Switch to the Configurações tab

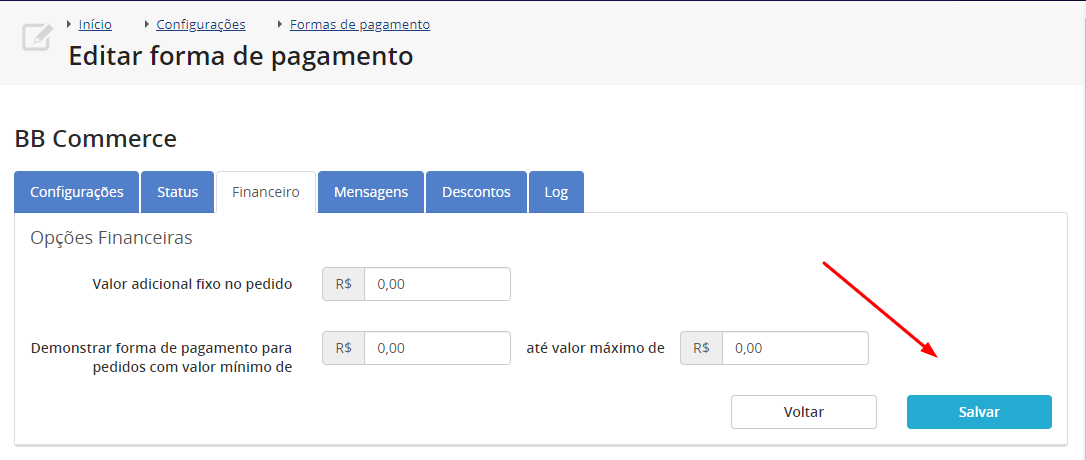pyautogui.click(x=77, y=192)
